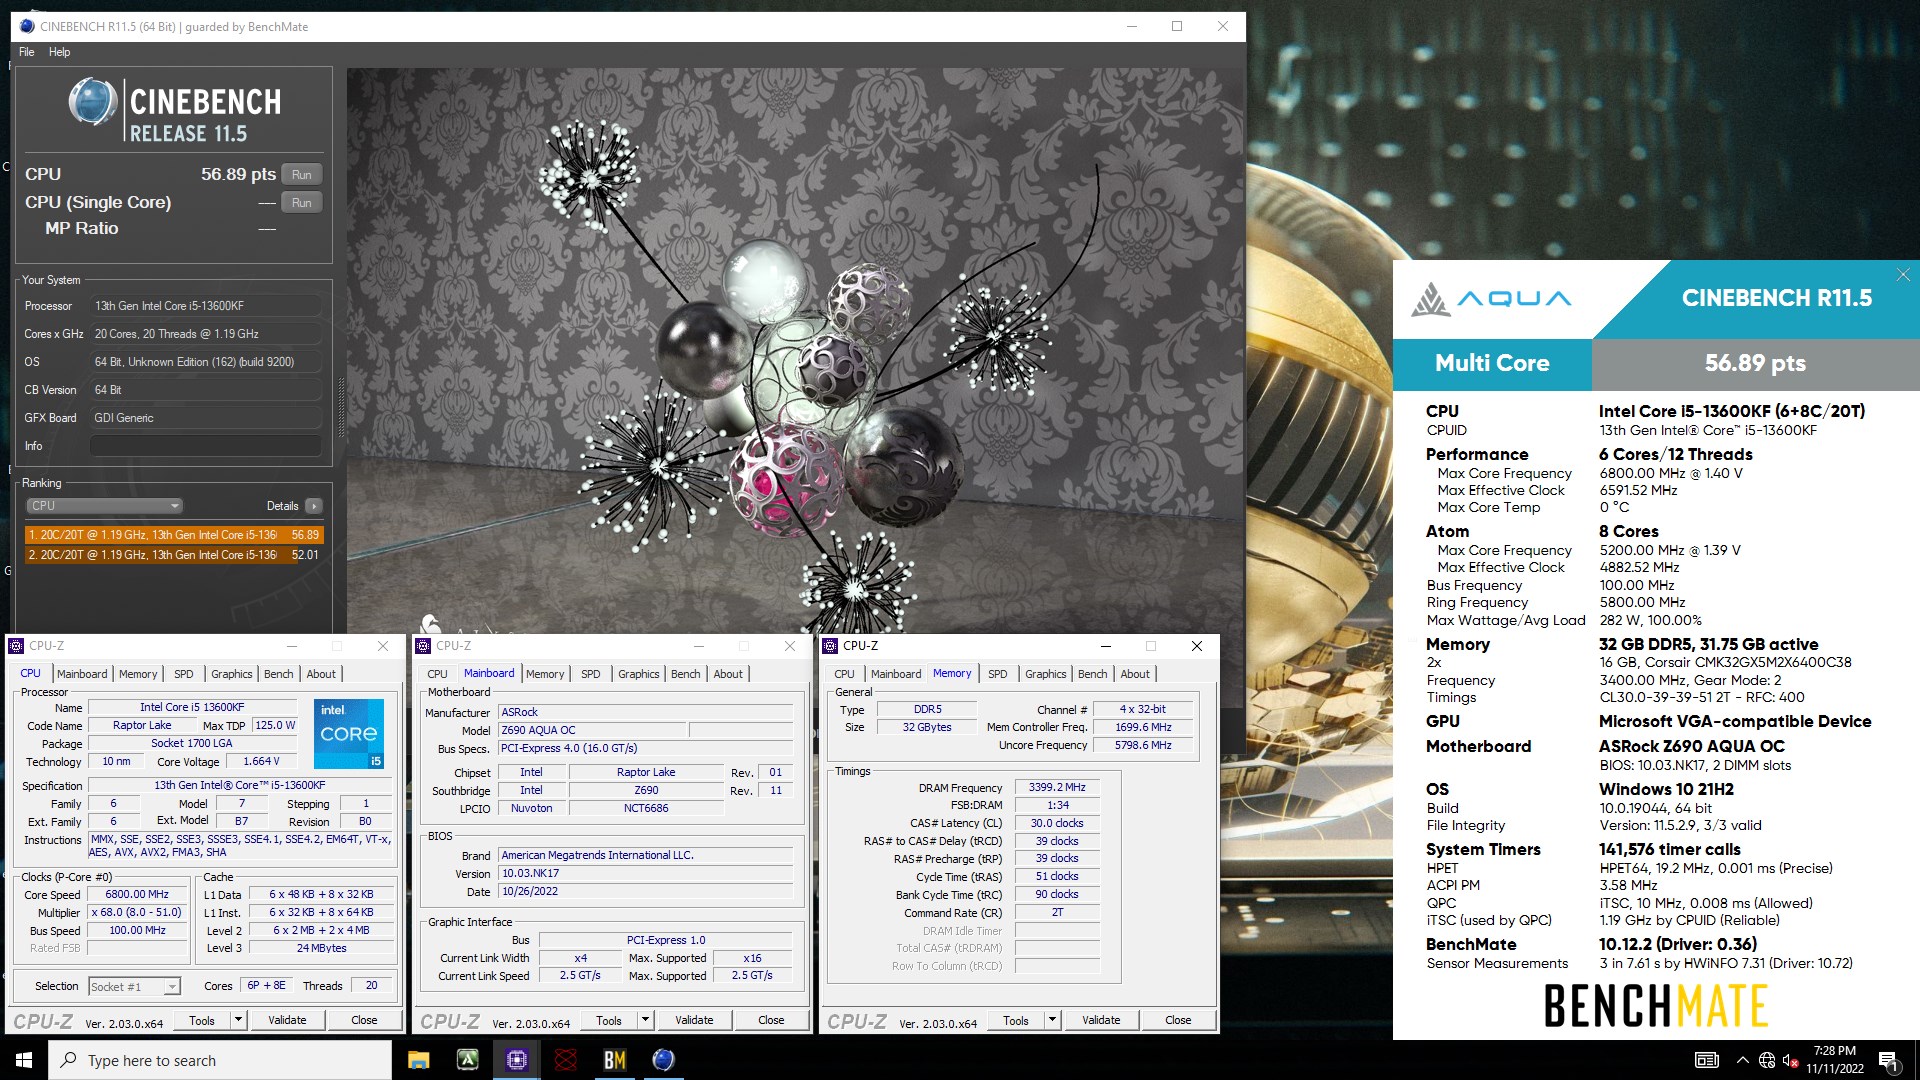Click the BENCHMATE logo at panel bottom
Viewport: 1920px width, 1080px height.
click(x=1656, y=1006)
